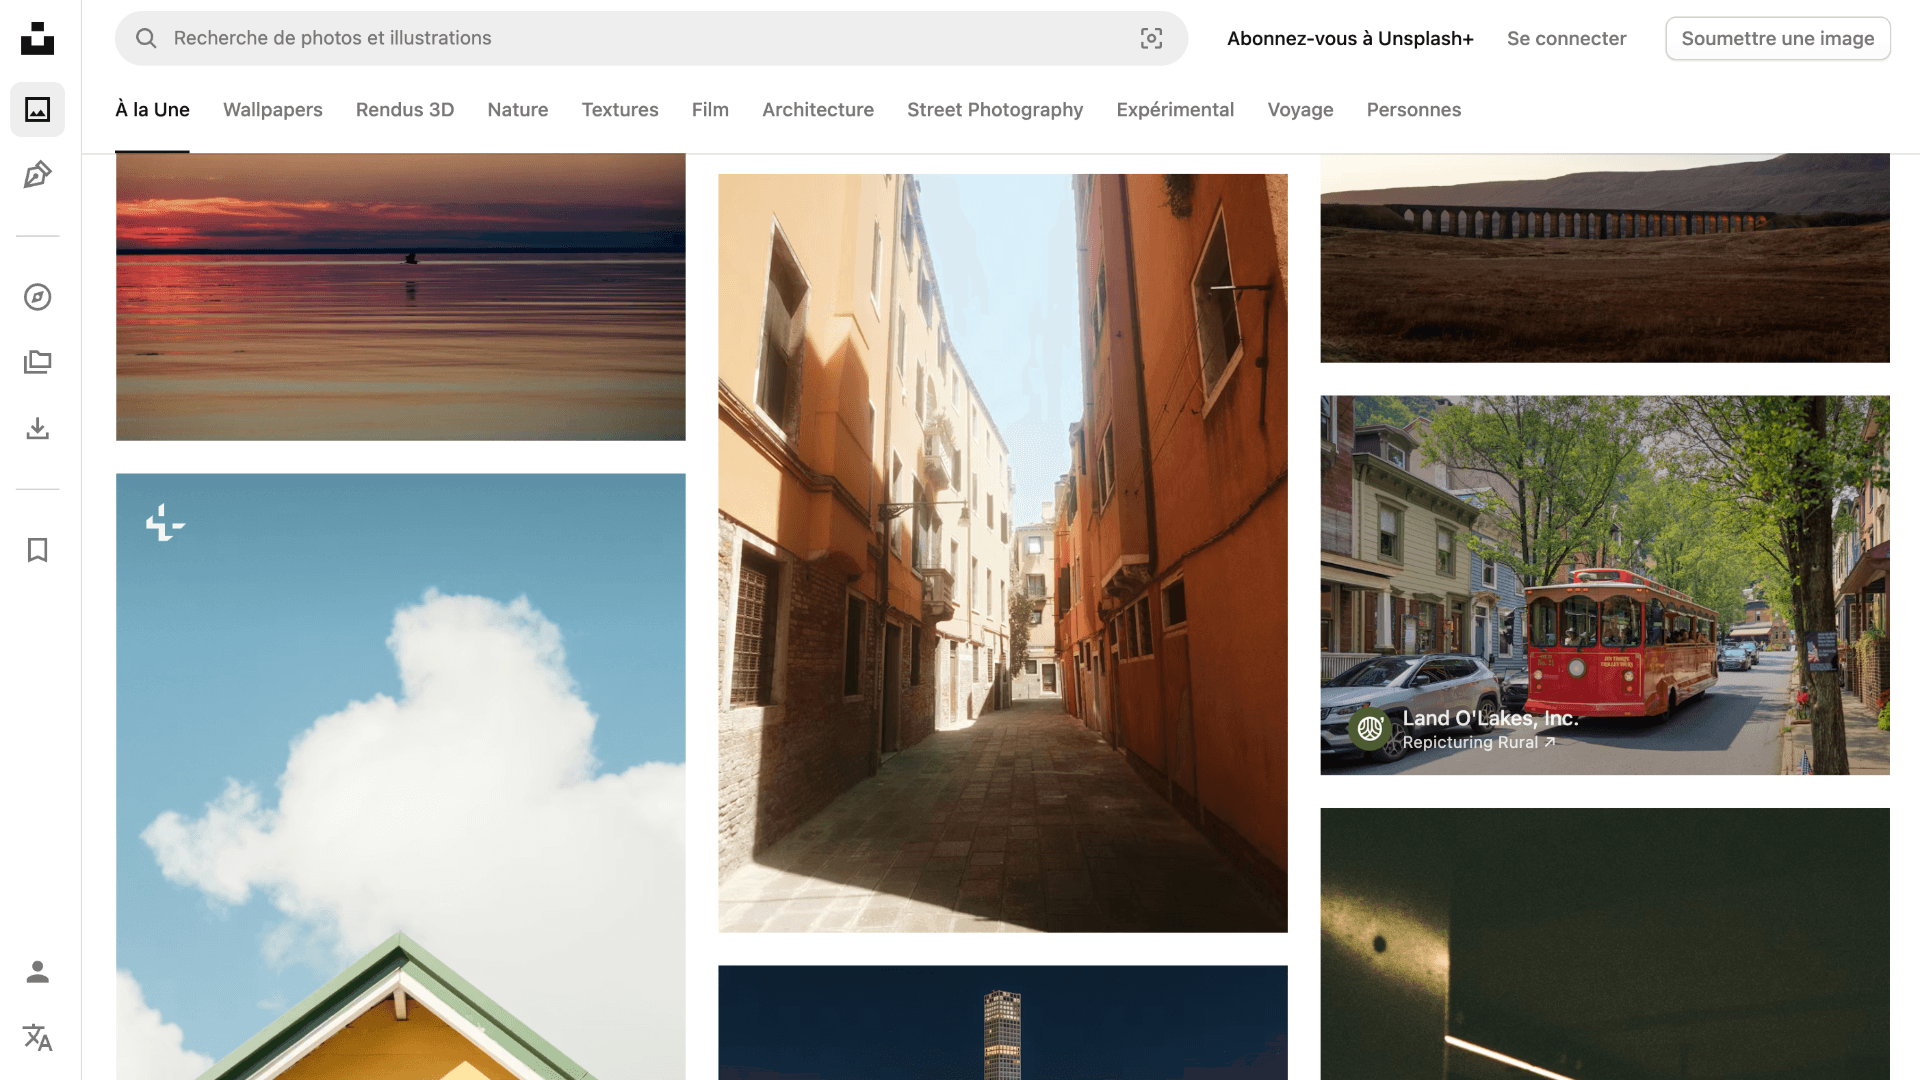This screenshot has width=1920, height=1080.
Task: Open the Illustrations pen icon
Action: (37, 175)
